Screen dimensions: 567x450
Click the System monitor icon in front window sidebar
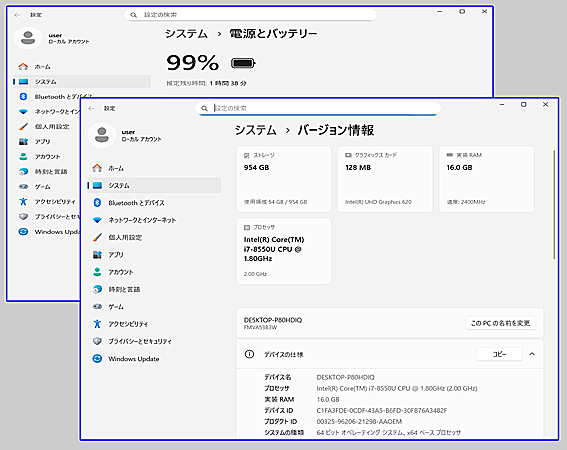pyautogui.click(x=97, y=185)
